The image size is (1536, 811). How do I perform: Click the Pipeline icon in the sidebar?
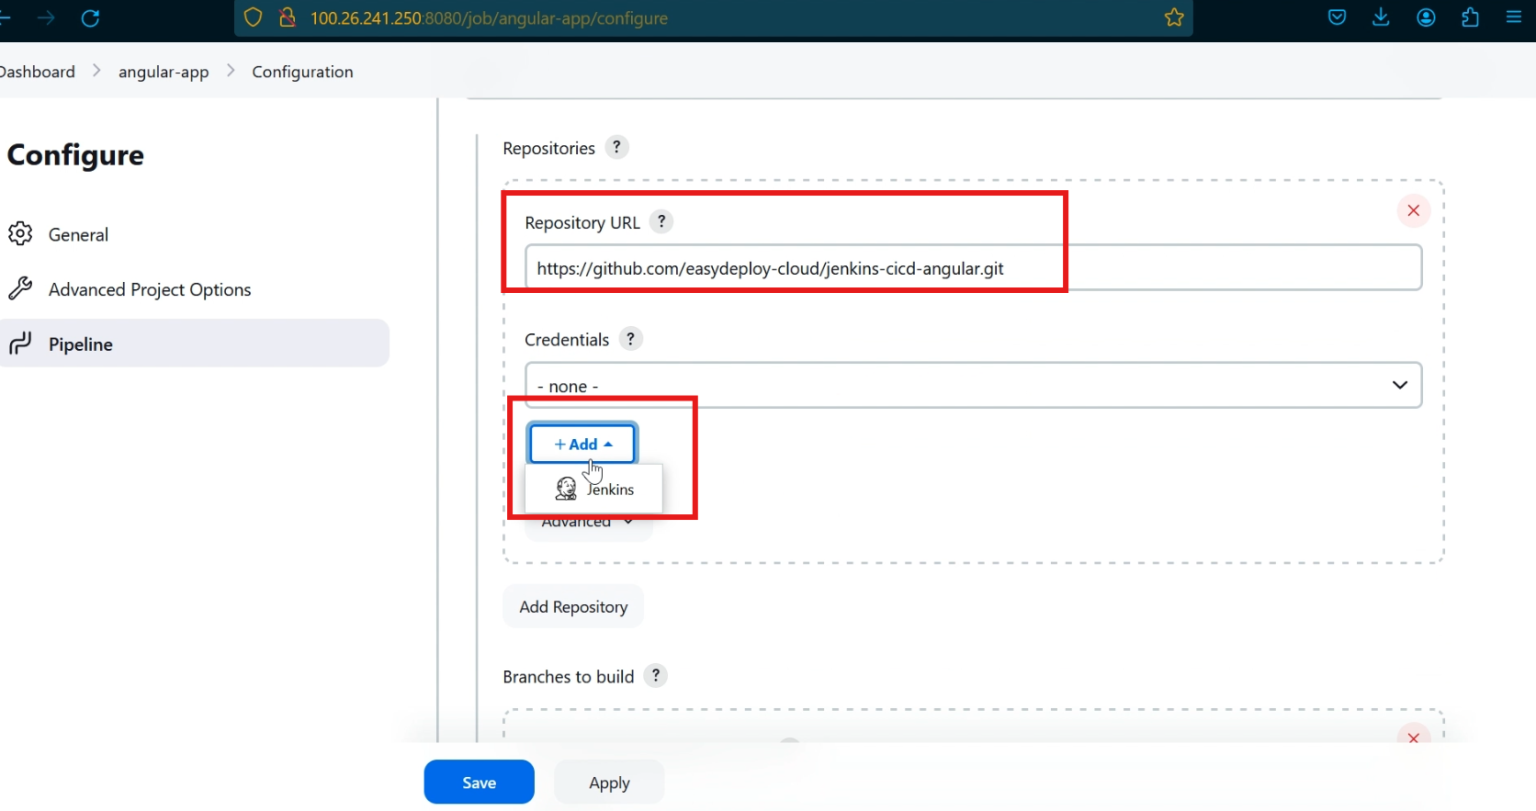(20, 344)
